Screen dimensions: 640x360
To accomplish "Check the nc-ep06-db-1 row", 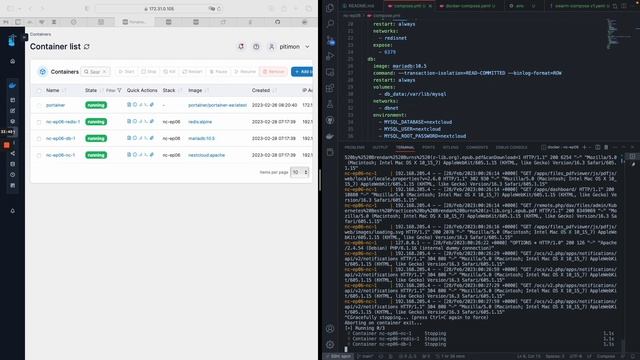I will [39, 139].
